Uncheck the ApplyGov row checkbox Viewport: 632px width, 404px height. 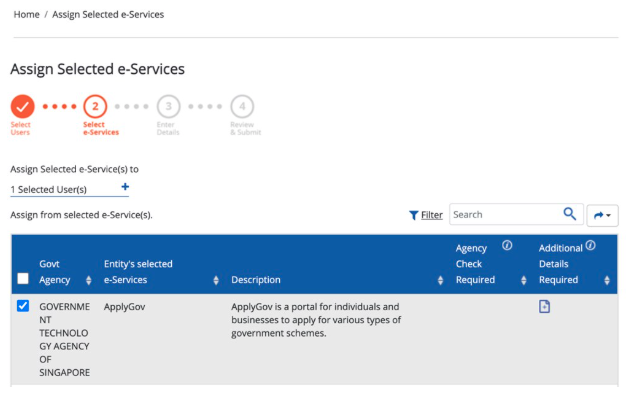tap(23, 306)
